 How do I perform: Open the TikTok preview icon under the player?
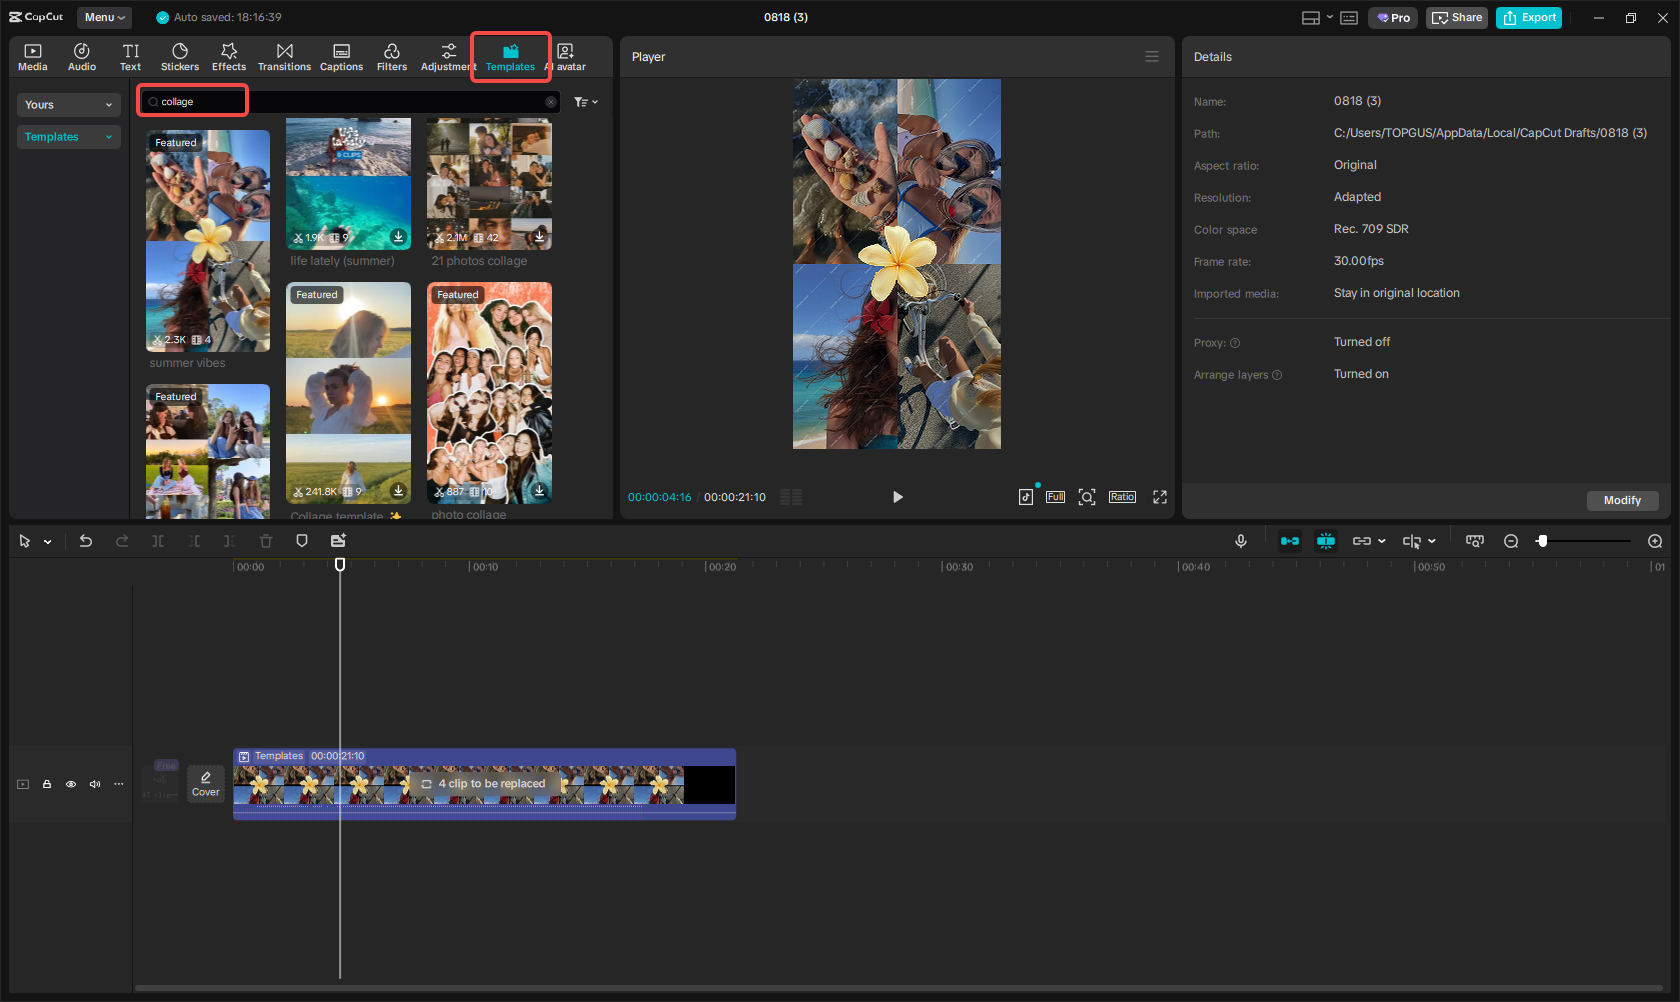[1025, 496]
